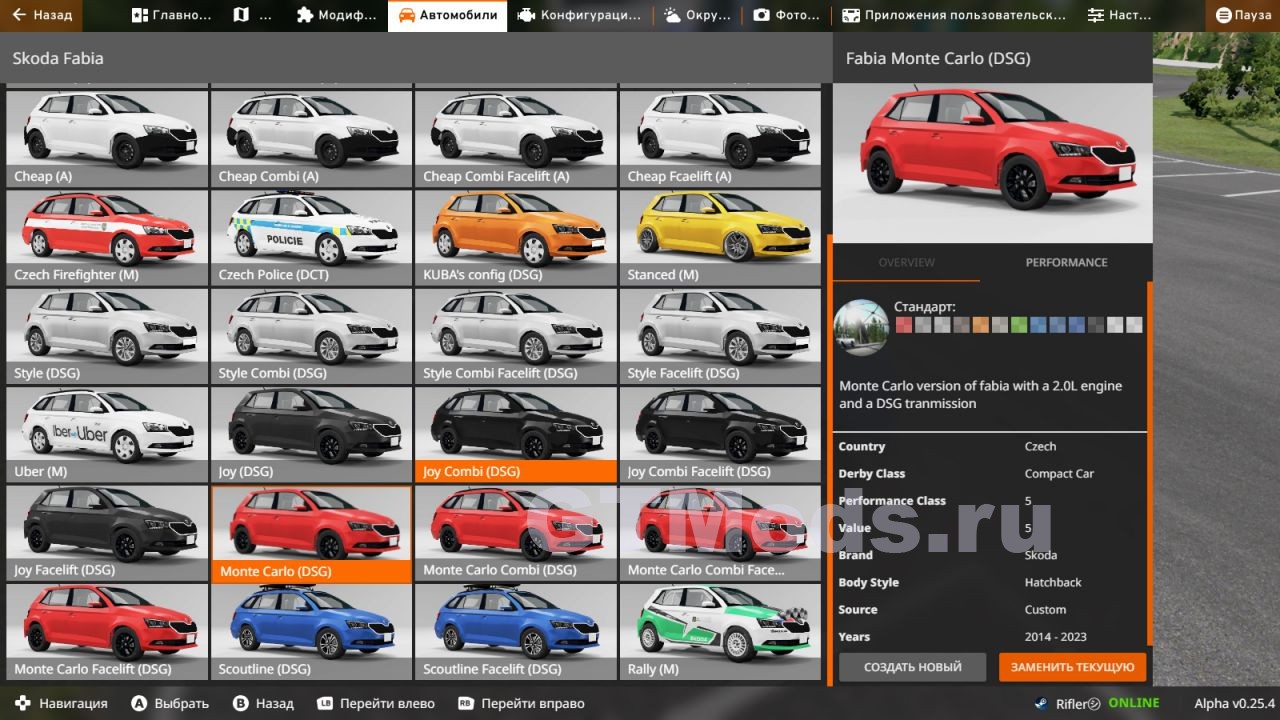
Task: Select the Cheap Combi (A) configuration
Action: pos(311,138)
